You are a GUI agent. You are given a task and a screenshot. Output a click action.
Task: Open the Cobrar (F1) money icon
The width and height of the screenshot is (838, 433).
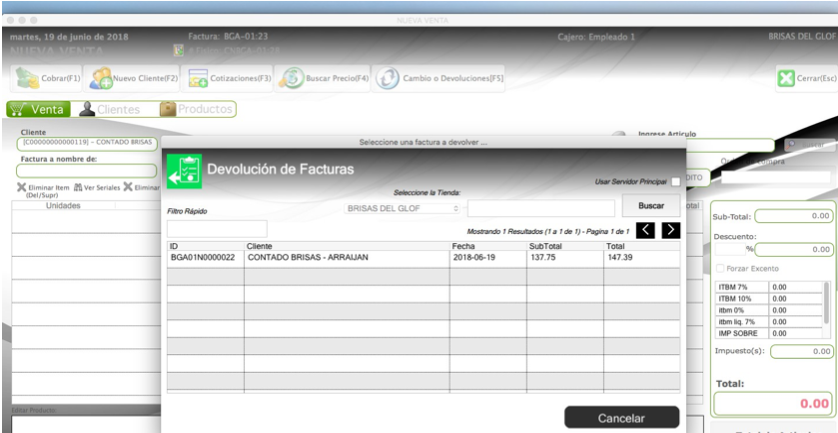tap(27, 78)
